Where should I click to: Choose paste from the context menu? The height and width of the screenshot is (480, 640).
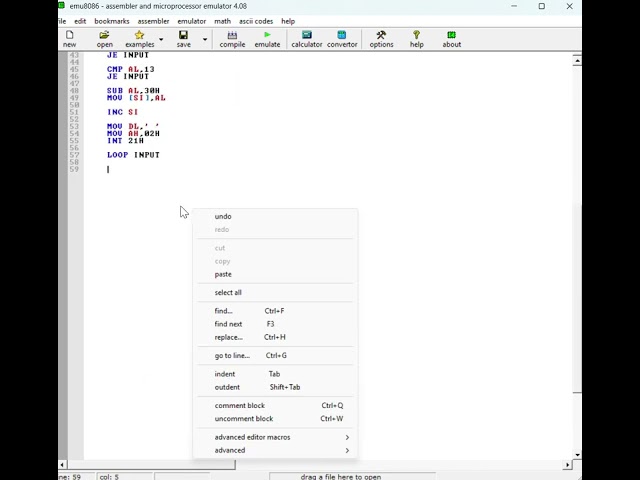point(275,274)
